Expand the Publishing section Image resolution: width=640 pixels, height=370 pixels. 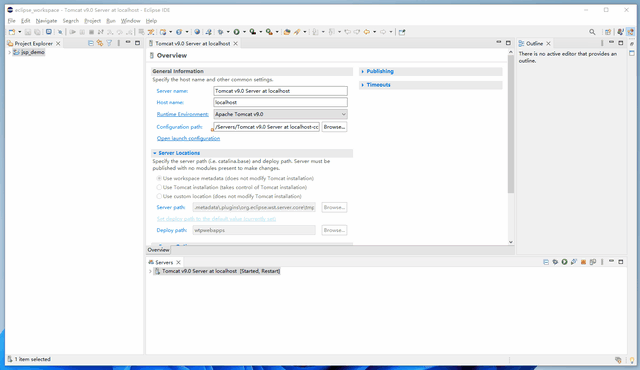pos(362,71)
